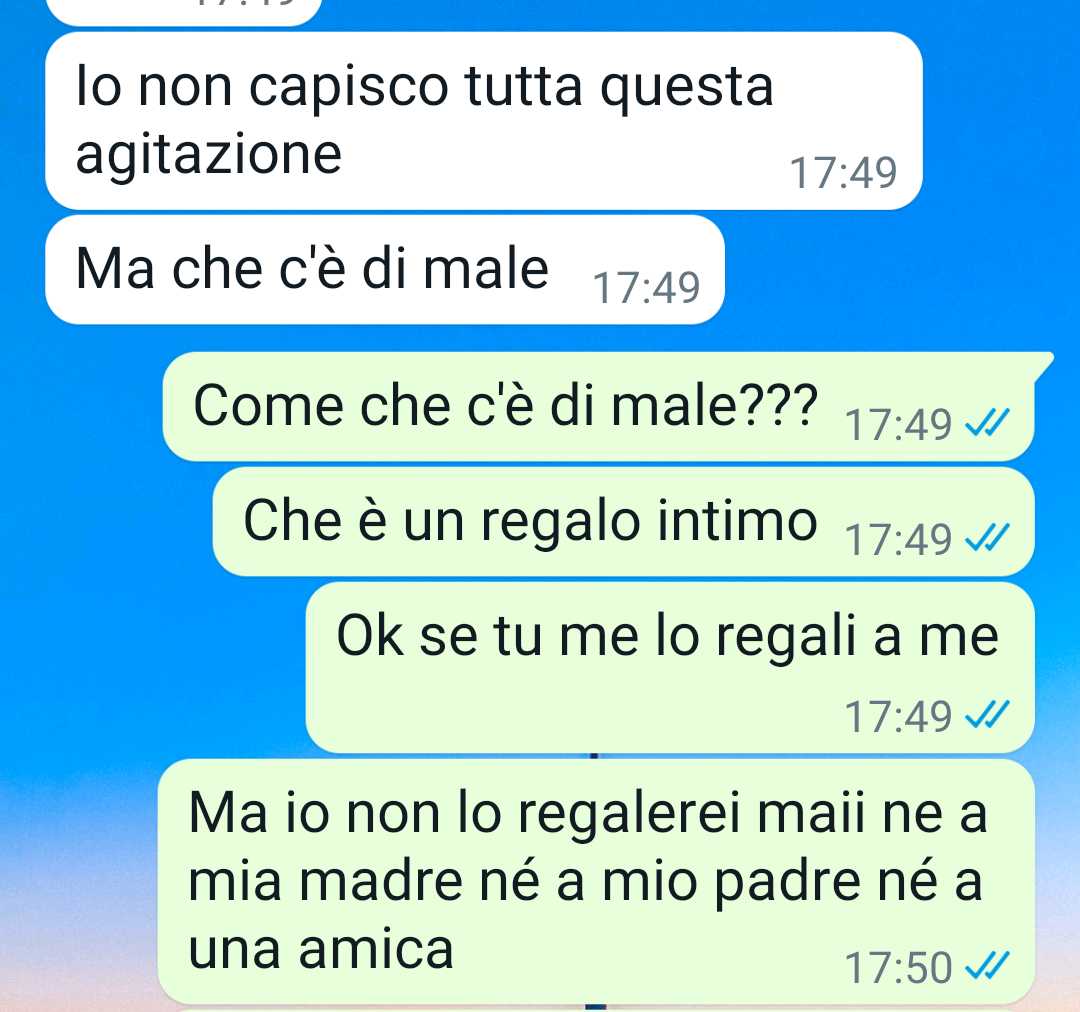Tap sent bubble 'Che è un regalo intimo'

(623, 522)
